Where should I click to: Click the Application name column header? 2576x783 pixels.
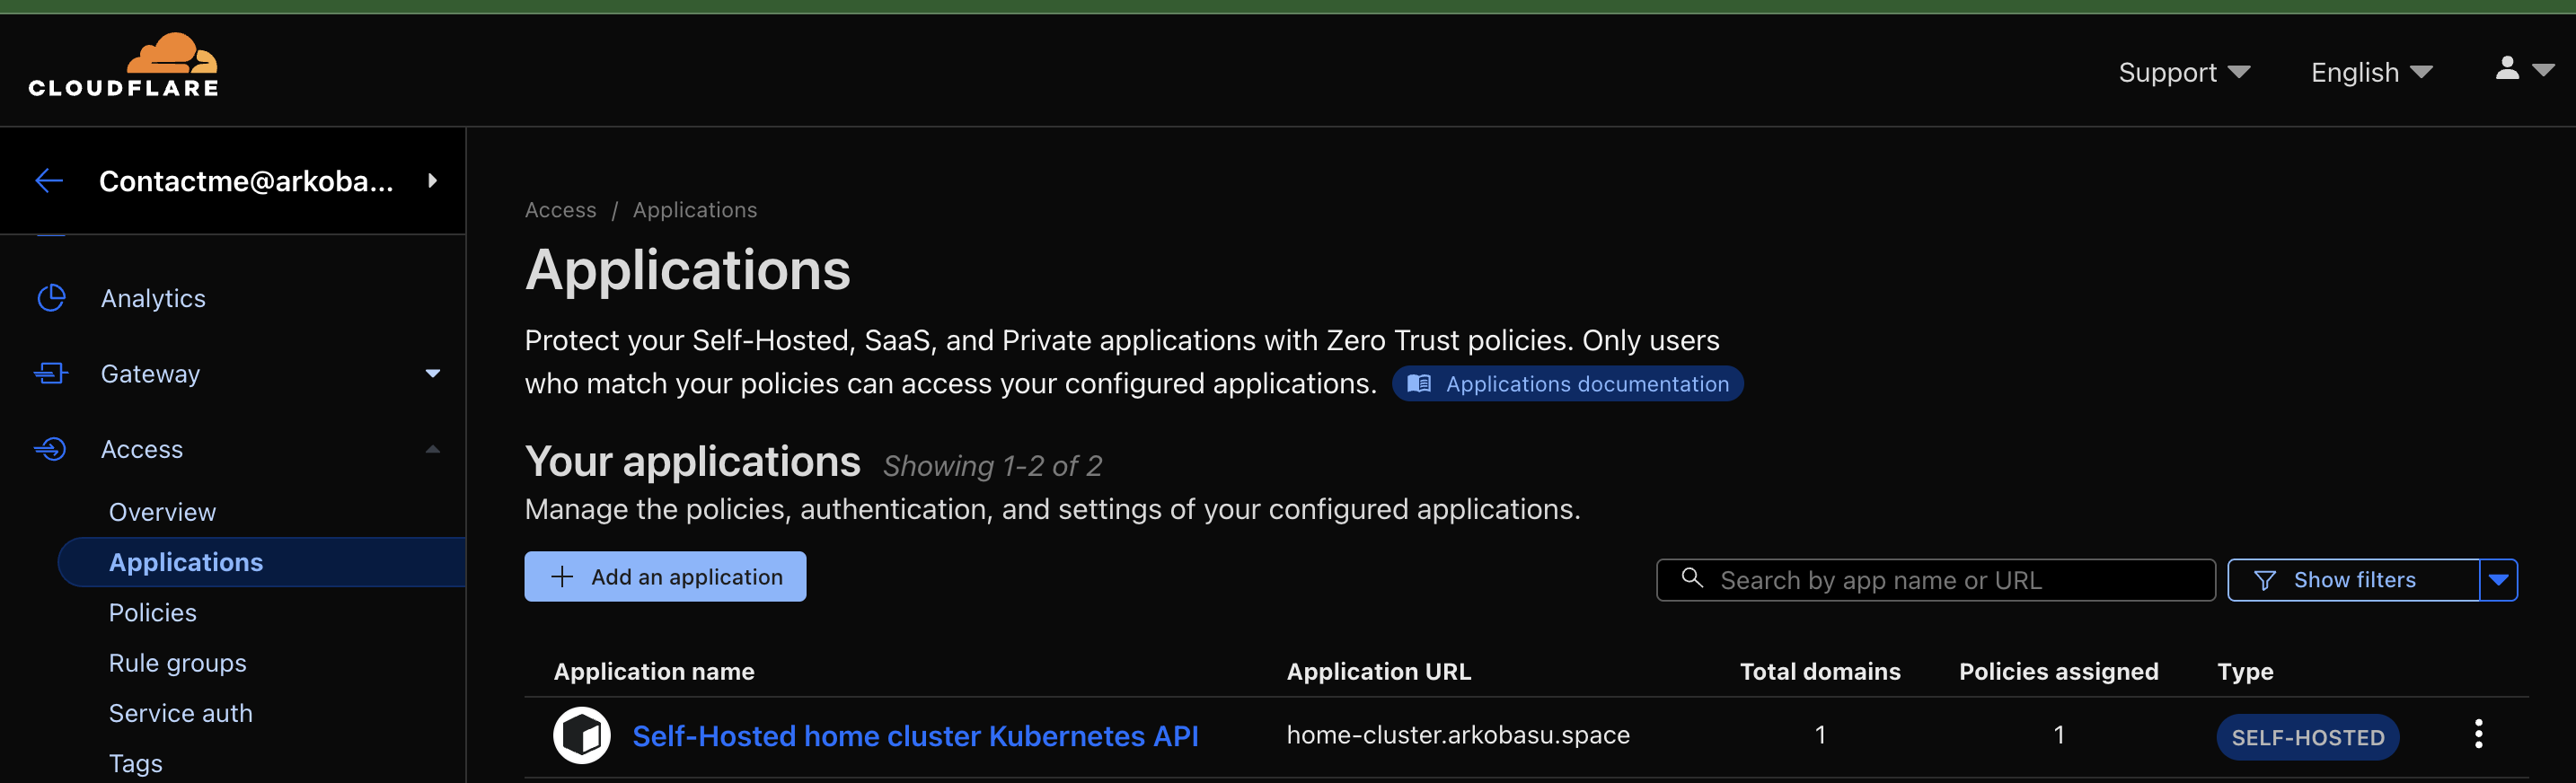pos(654,671)
